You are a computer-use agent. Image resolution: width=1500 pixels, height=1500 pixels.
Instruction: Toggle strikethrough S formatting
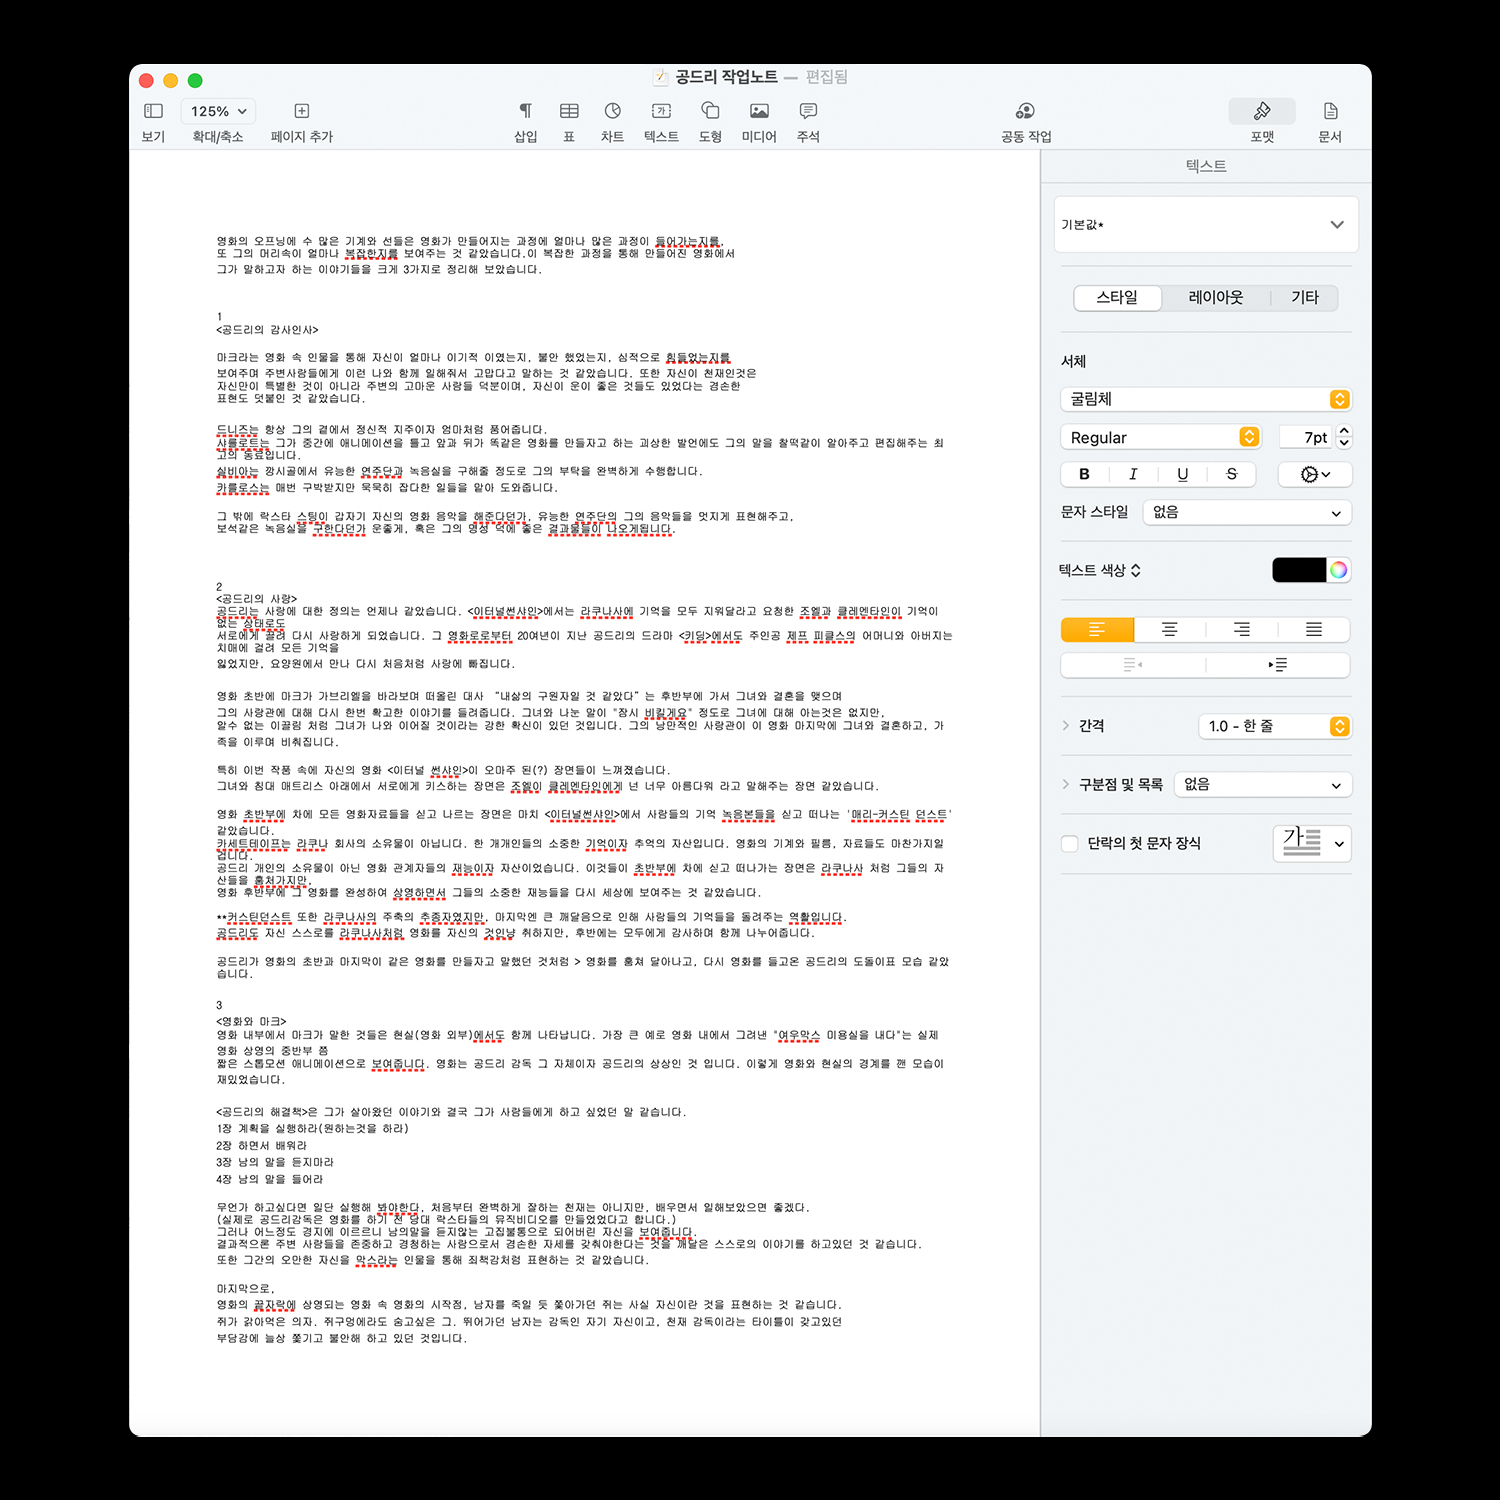coord(1232,474)
